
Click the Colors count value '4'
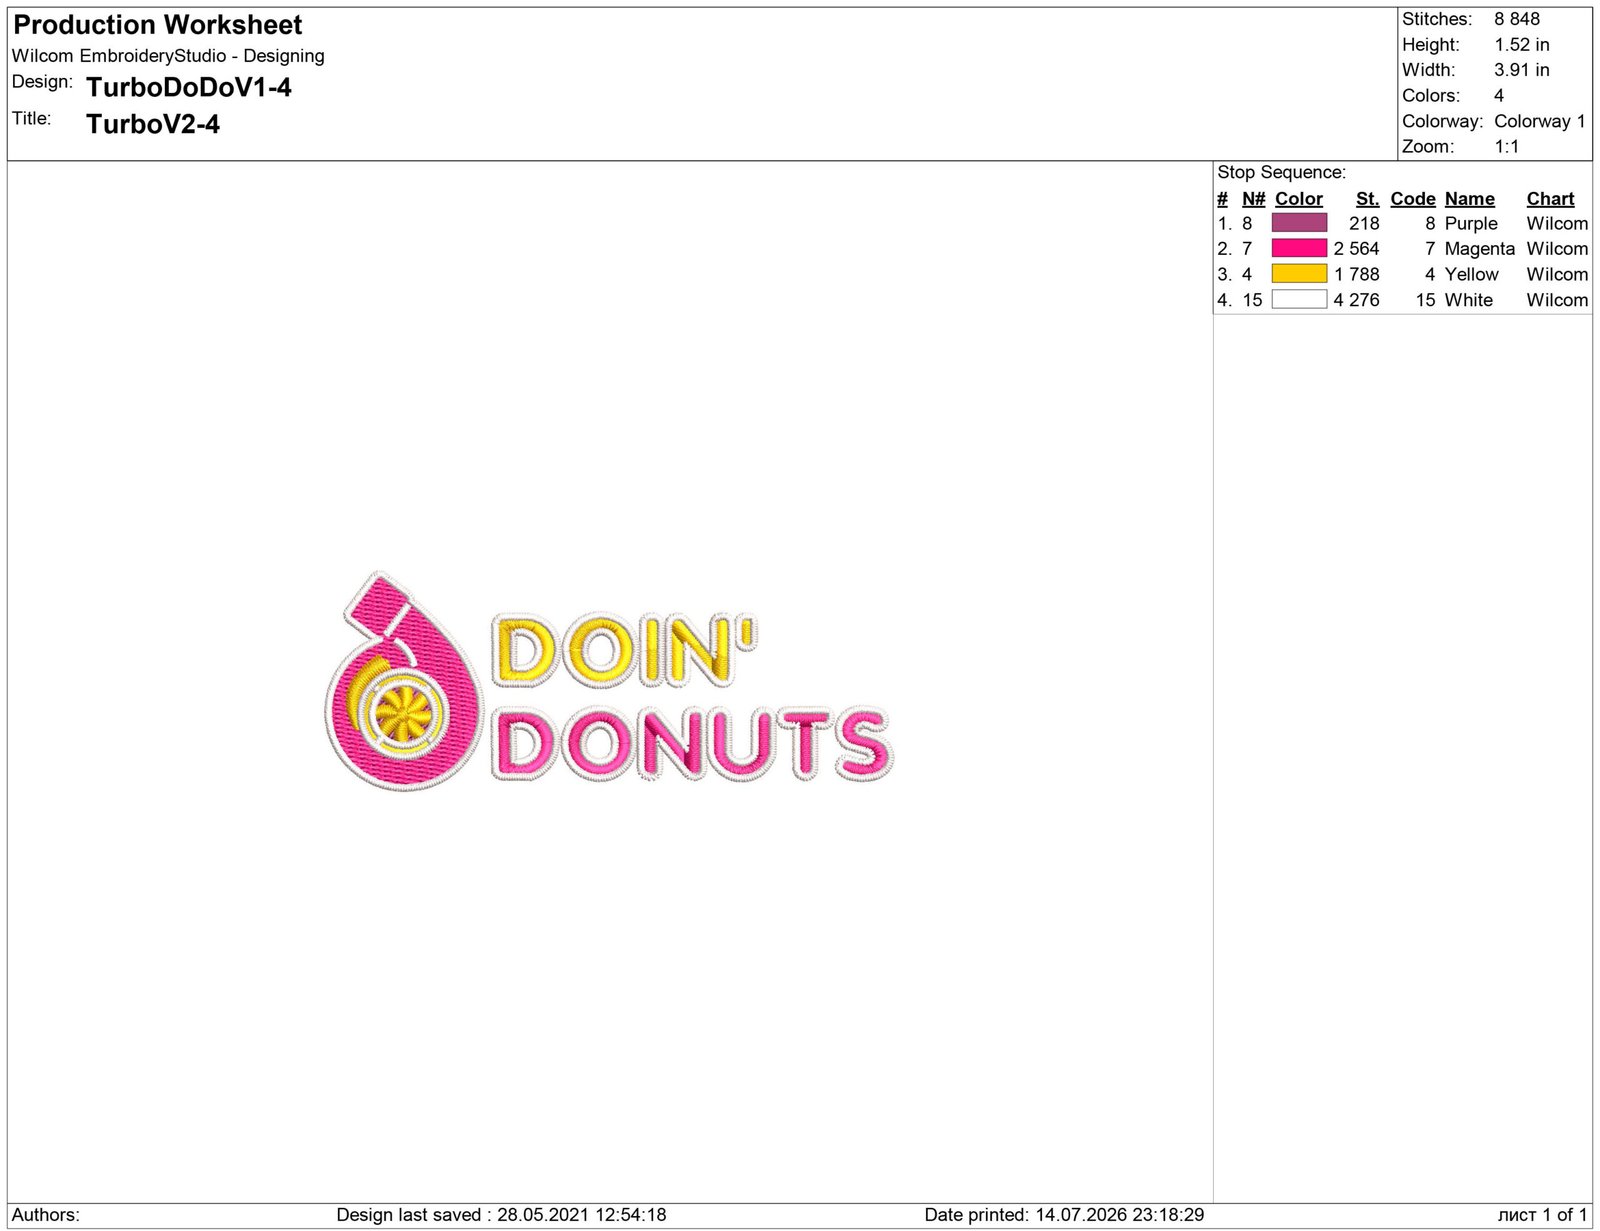pos(1499,96)
